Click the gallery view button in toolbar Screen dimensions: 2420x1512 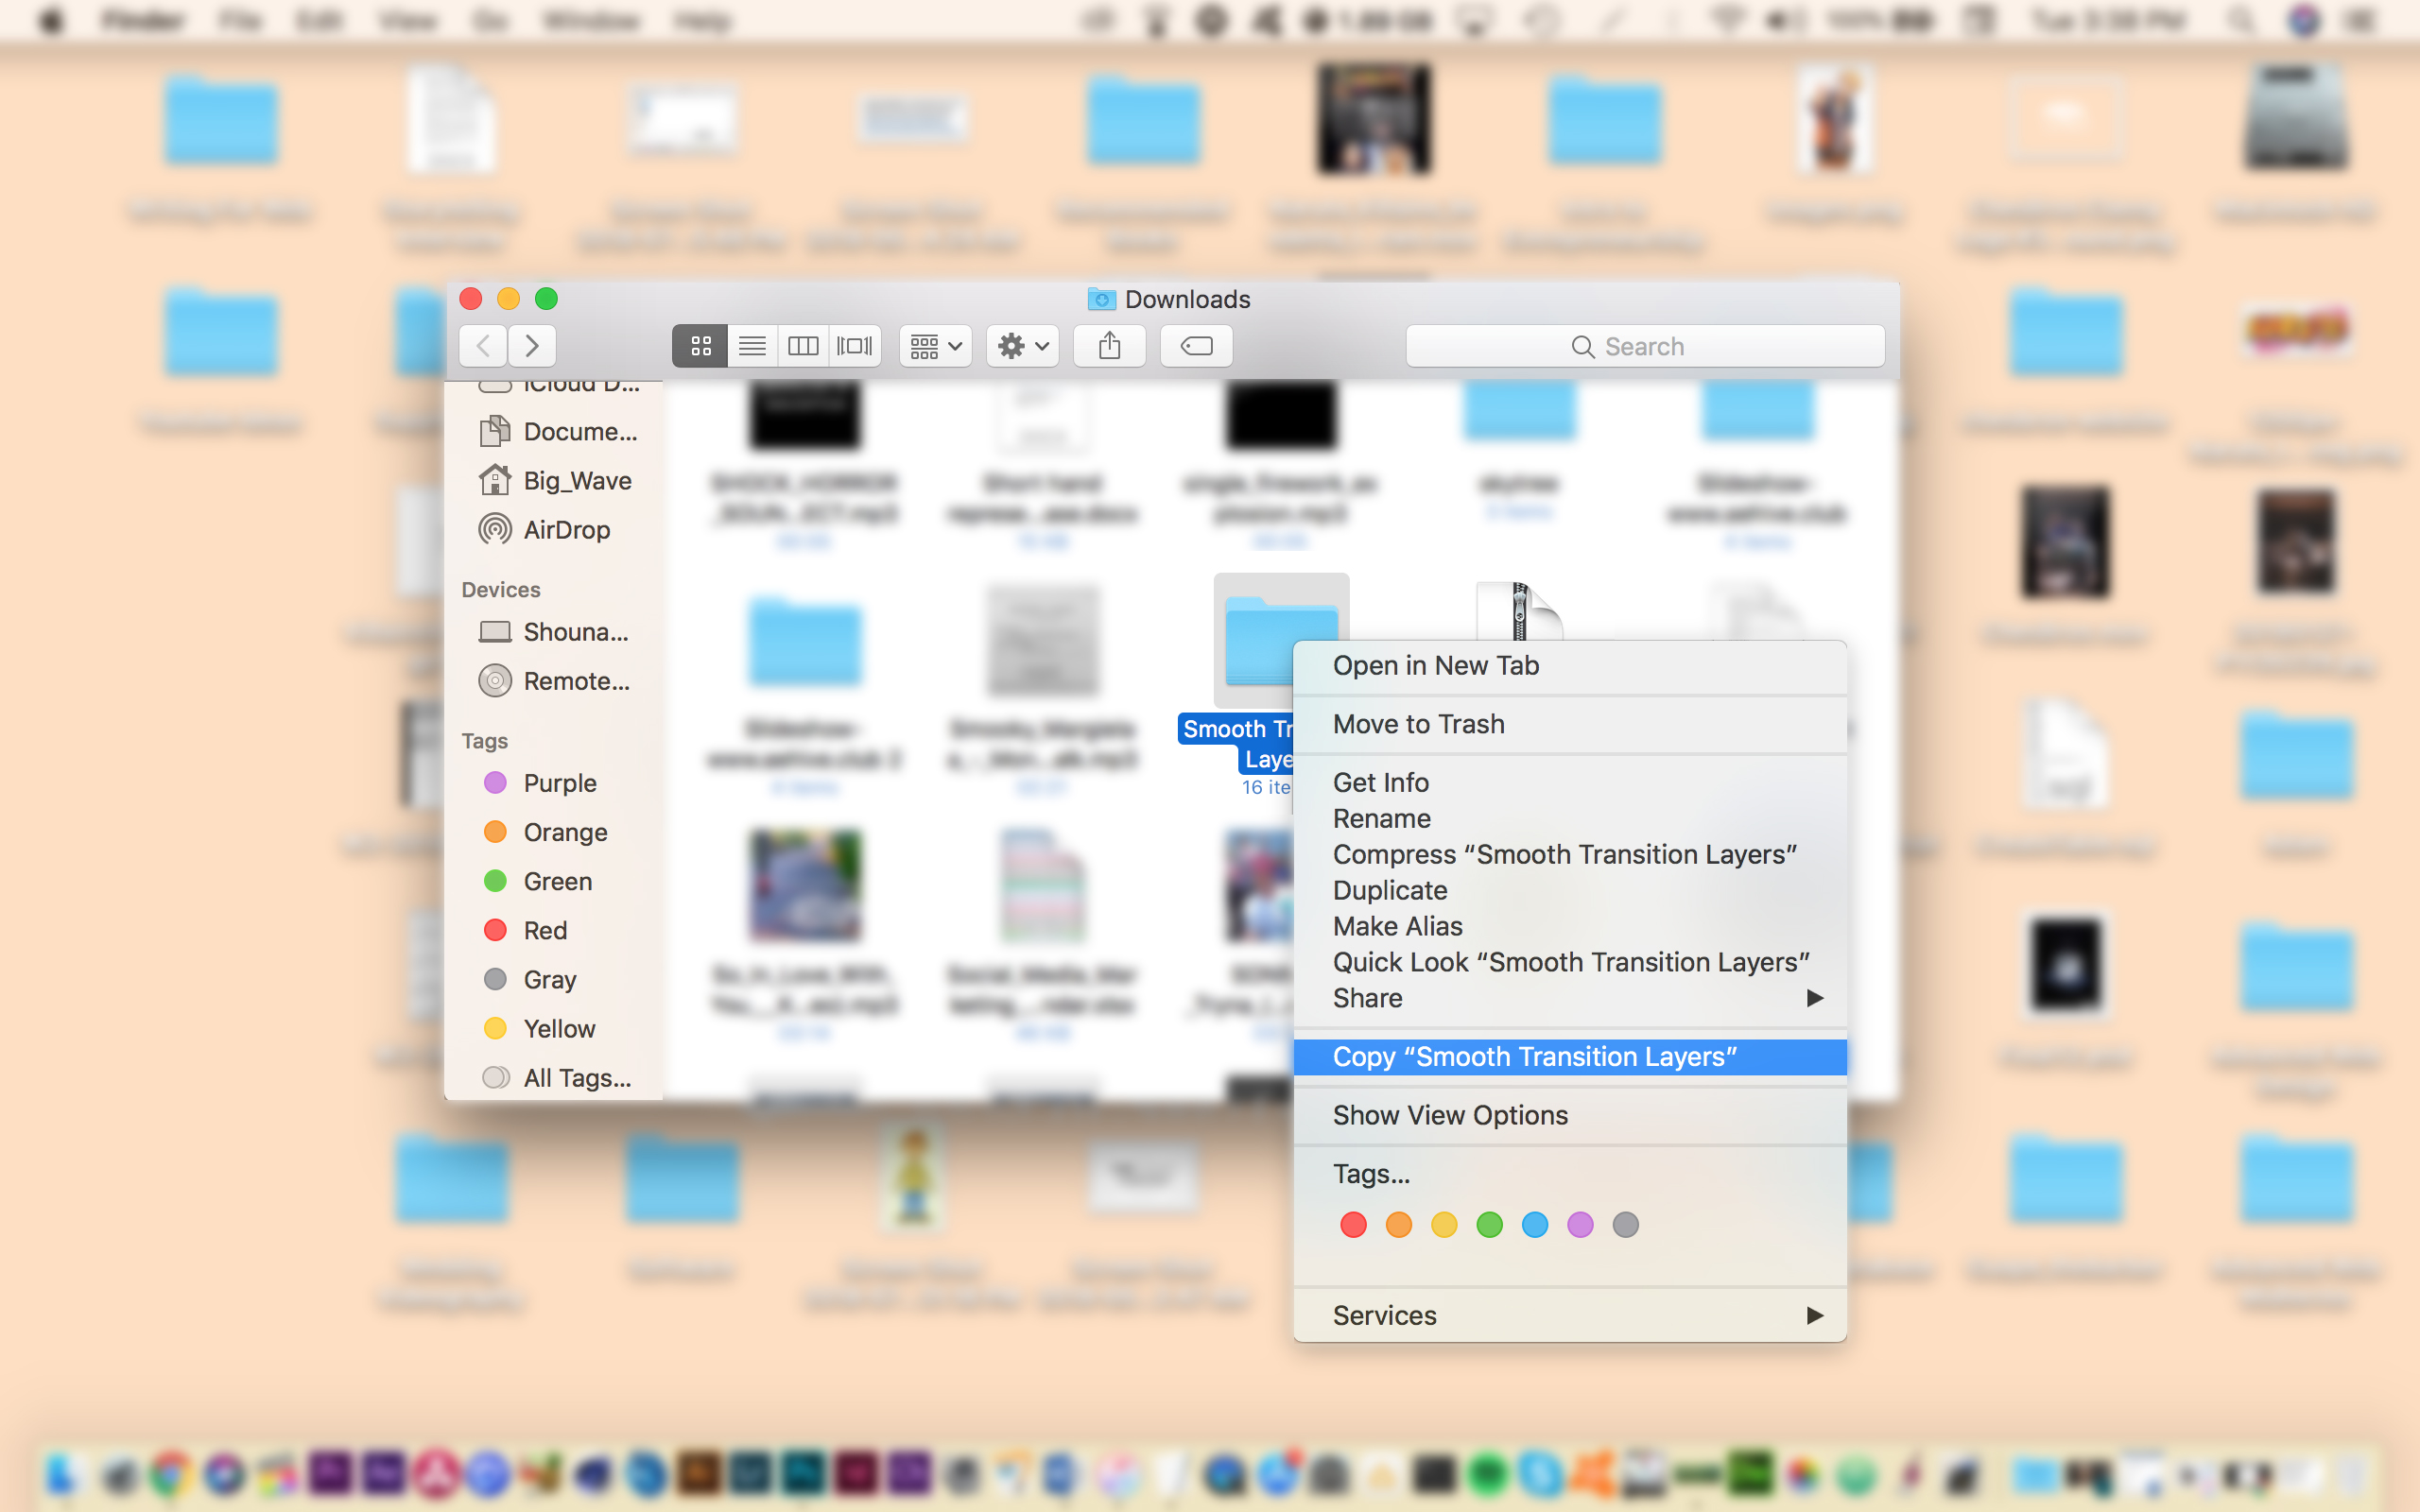tap(856, 345)
